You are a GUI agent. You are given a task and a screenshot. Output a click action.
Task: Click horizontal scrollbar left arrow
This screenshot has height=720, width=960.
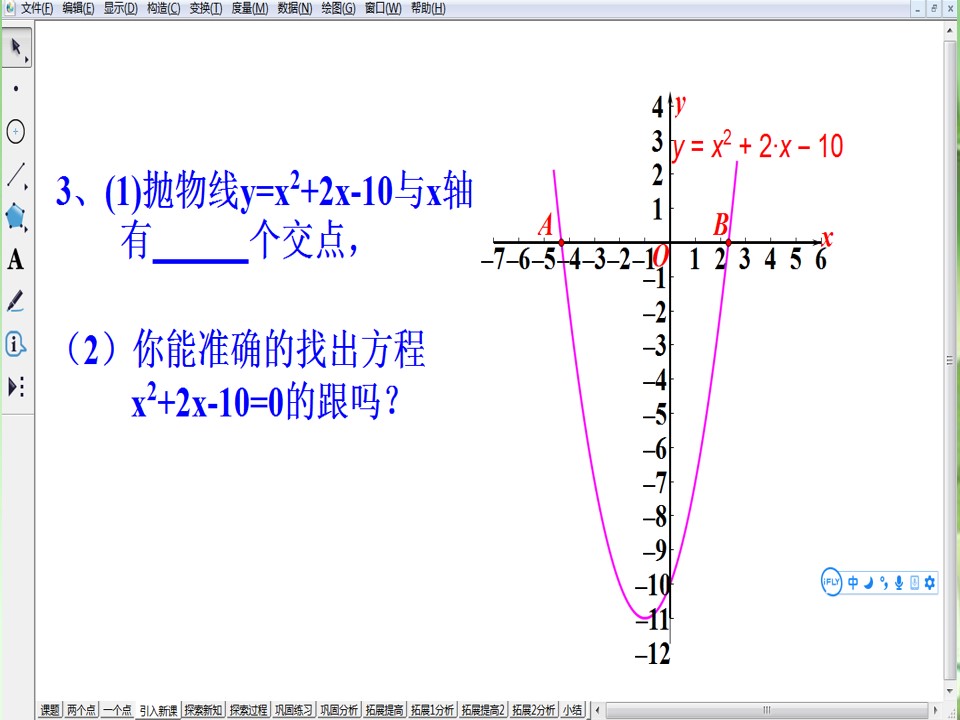click(598, 710)
